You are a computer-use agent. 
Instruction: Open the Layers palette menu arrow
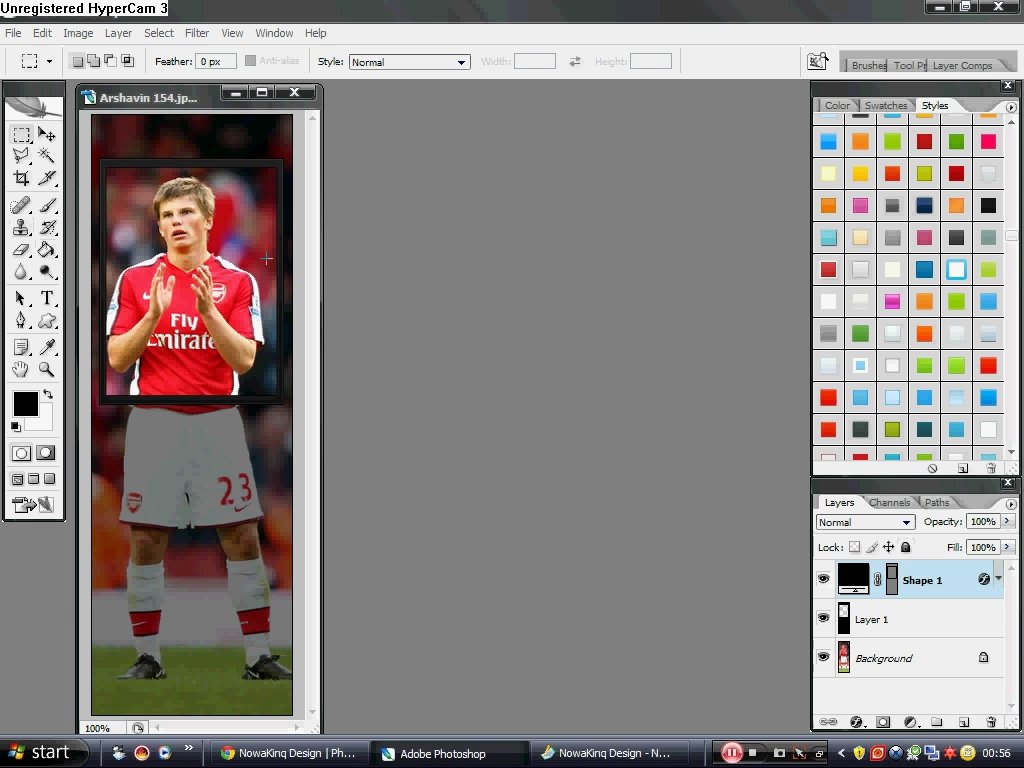[1011, 504]
